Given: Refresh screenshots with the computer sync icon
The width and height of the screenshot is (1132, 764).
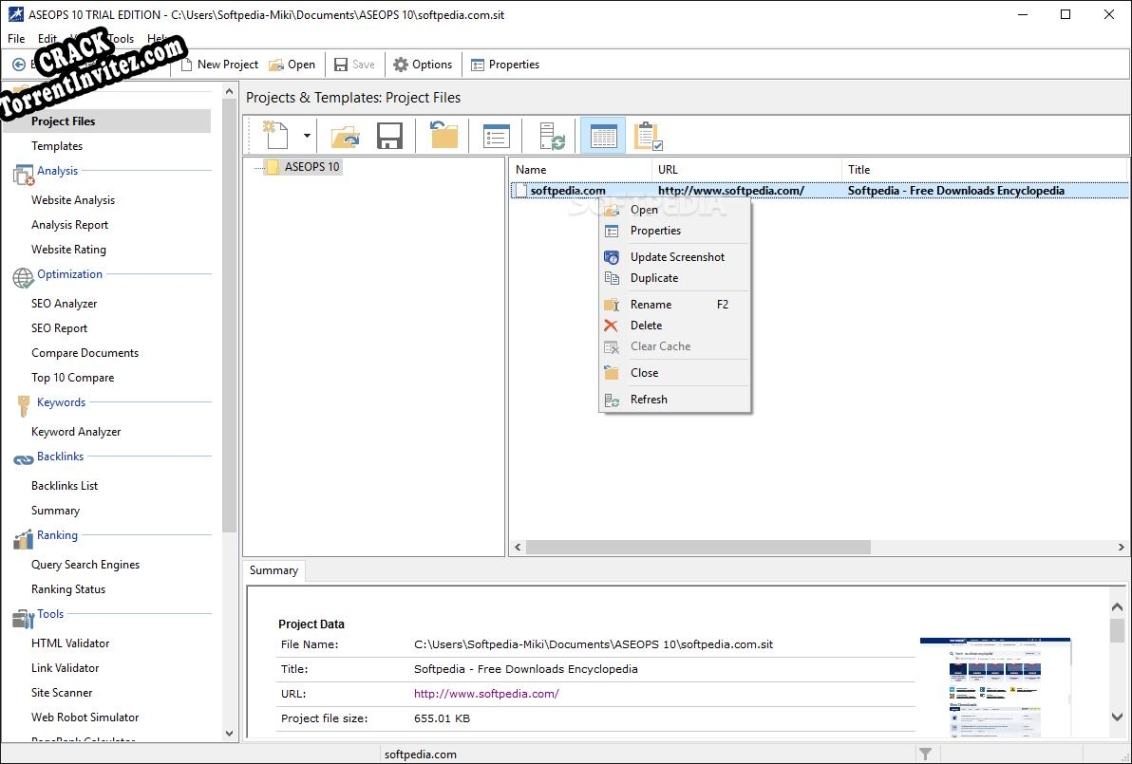Looking at the screenshot, I should [x=551, y=135].
